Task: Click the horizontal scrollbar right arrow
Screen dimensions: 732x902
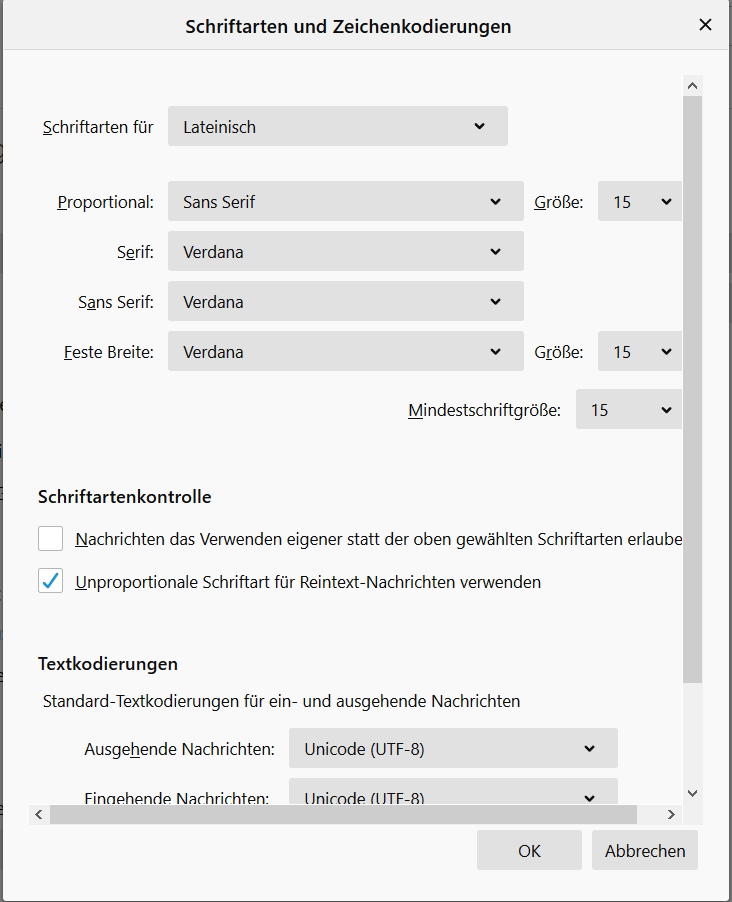Action: pos(672,815)
